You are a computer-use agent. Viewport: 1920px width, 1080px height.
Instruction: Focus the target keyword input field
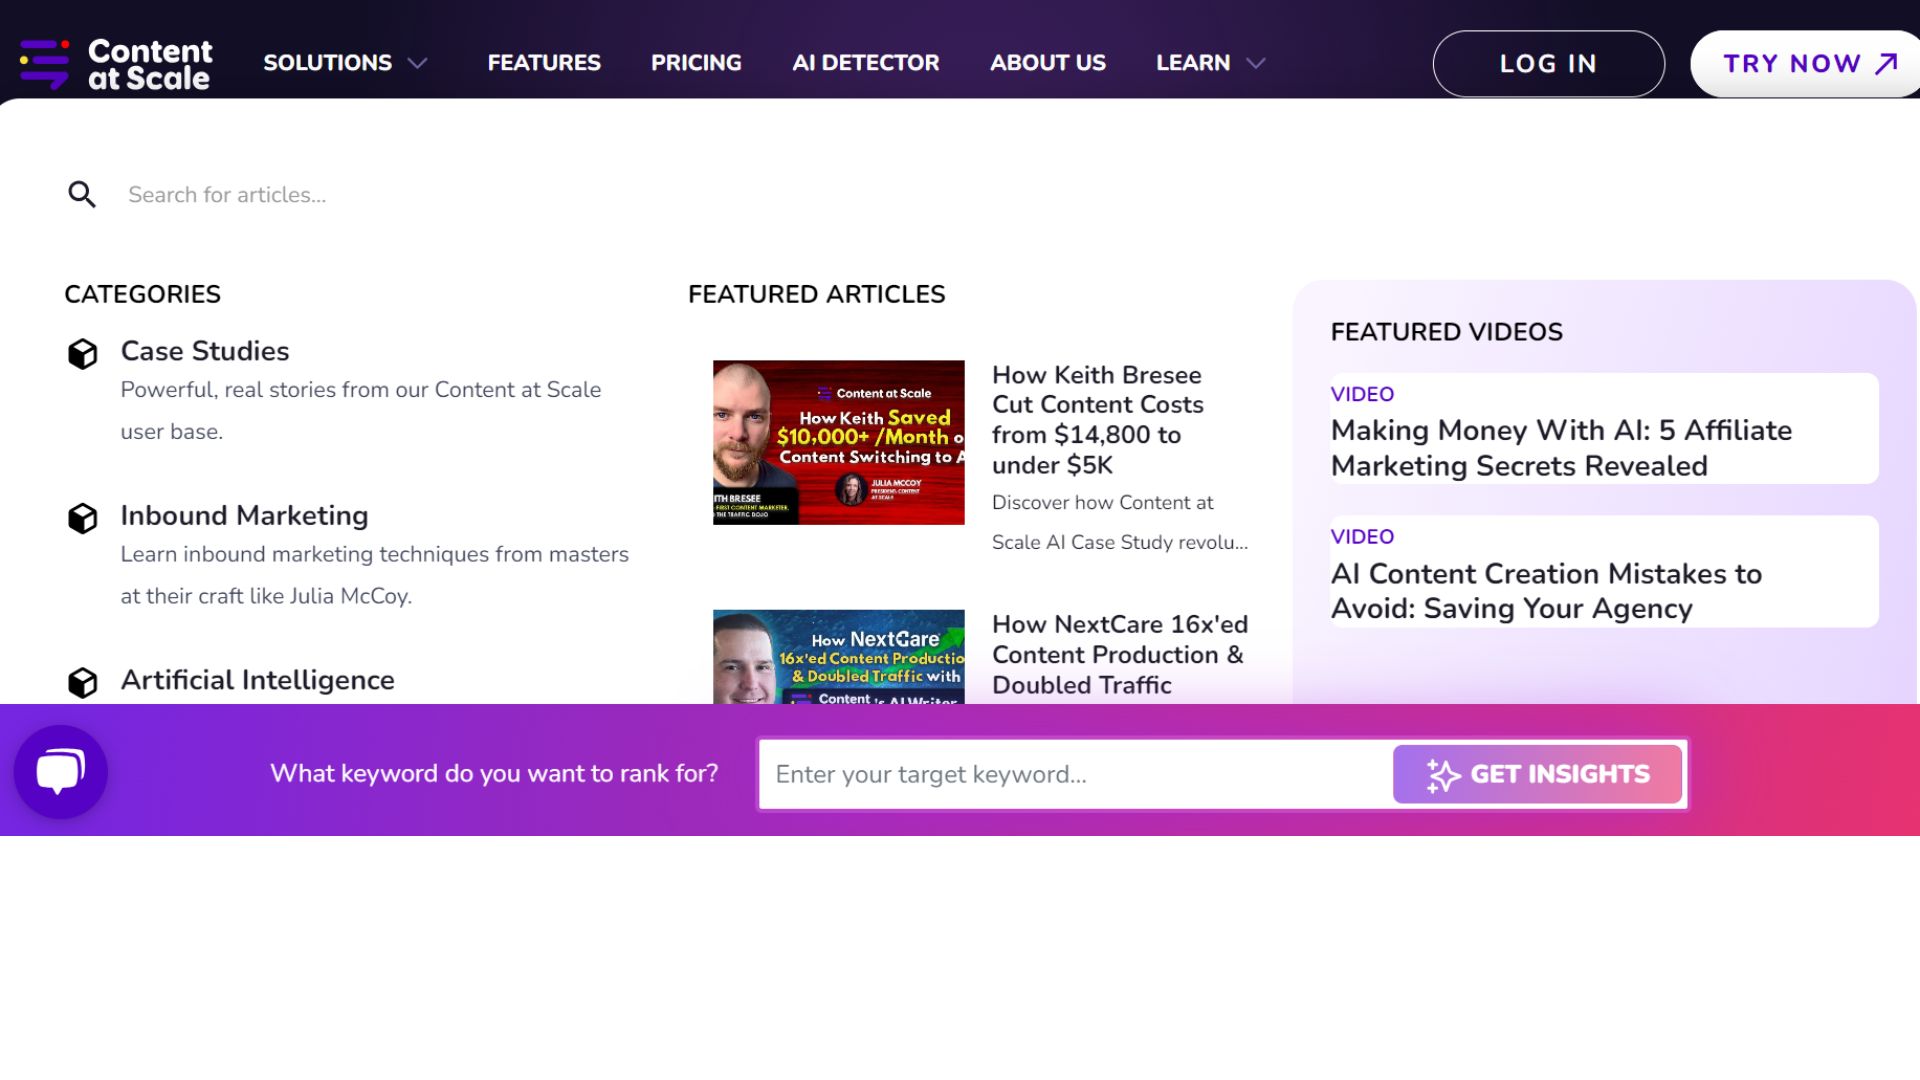click(1076, 774)
